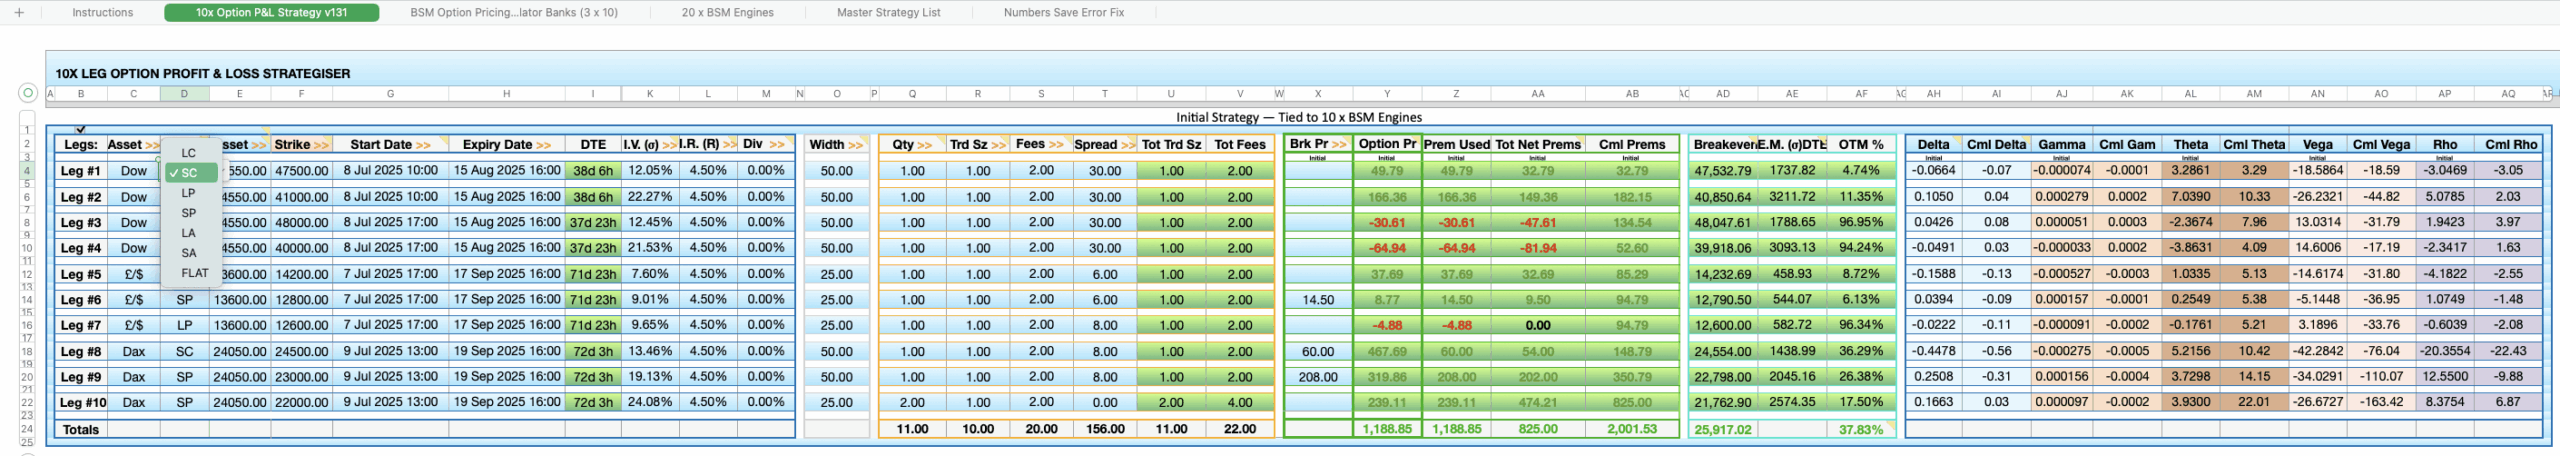The height and width of the screenshot is (456, 2560).
Task: Select the Leg #6 Brk Pr cell 14.50
Action: point(1318,299)
